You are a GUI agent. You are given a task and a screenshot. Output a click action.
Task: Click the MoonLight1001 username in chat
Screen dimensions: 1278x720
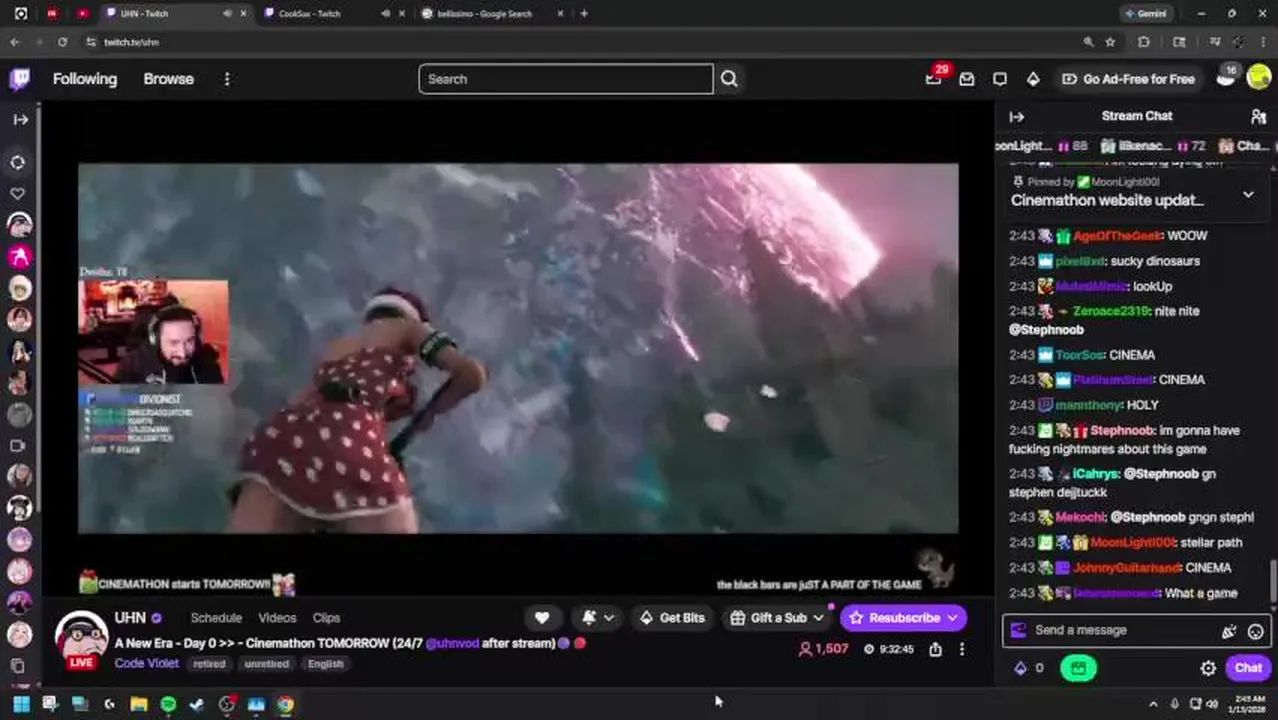coord(1133,543)
